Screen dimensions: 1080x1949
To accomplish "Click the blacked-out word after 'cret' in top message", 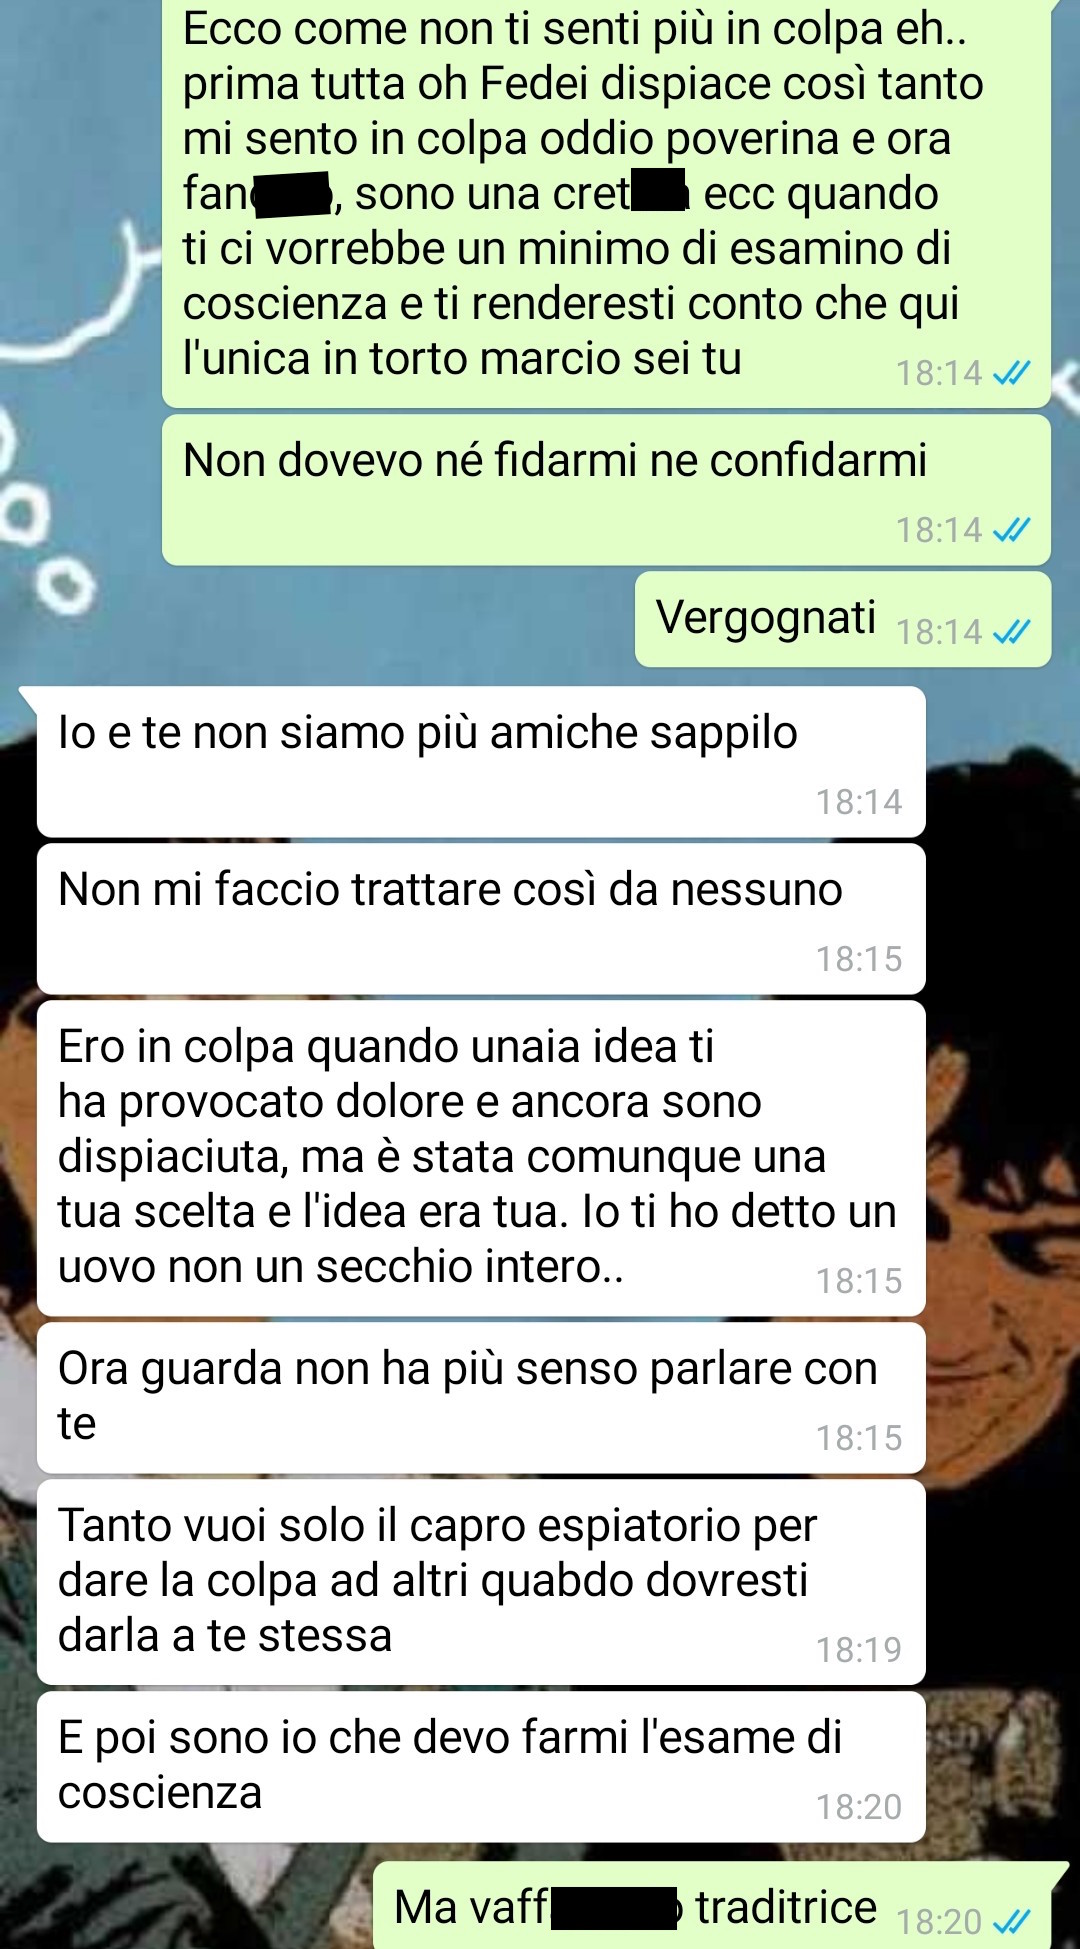I will [659, 190].
